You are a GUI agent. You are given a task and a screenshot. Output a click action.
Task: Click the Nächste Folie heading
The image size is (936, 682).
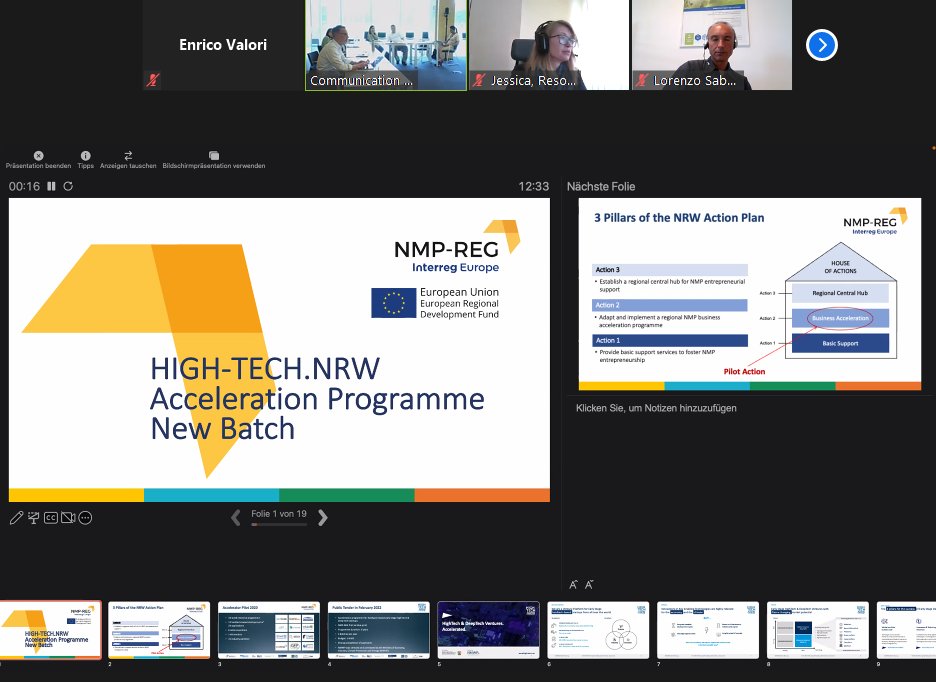click(x=601, y=186)
